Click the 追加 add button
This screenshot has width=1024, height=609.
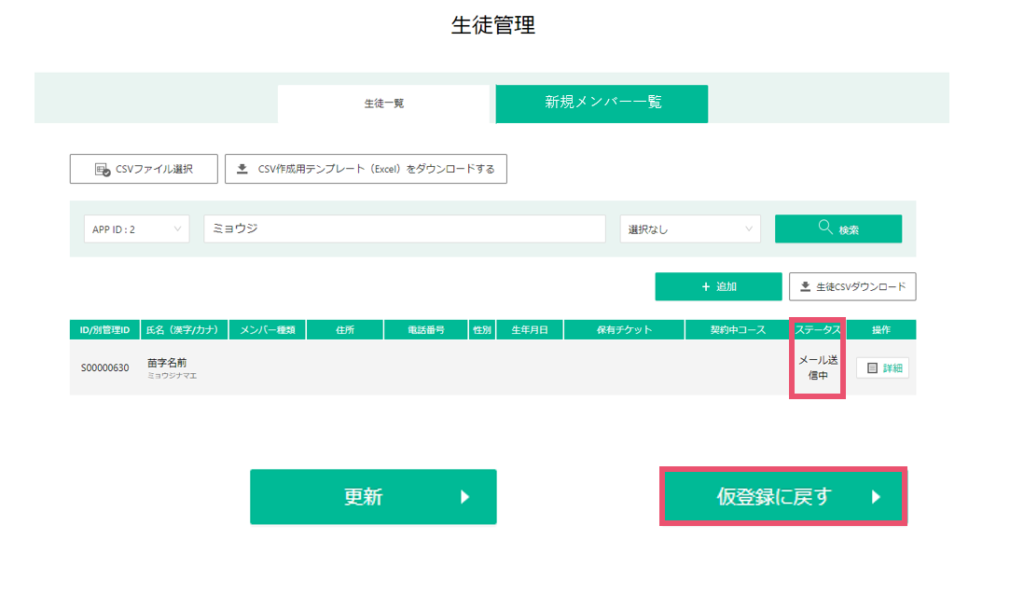tap(718, 287)
